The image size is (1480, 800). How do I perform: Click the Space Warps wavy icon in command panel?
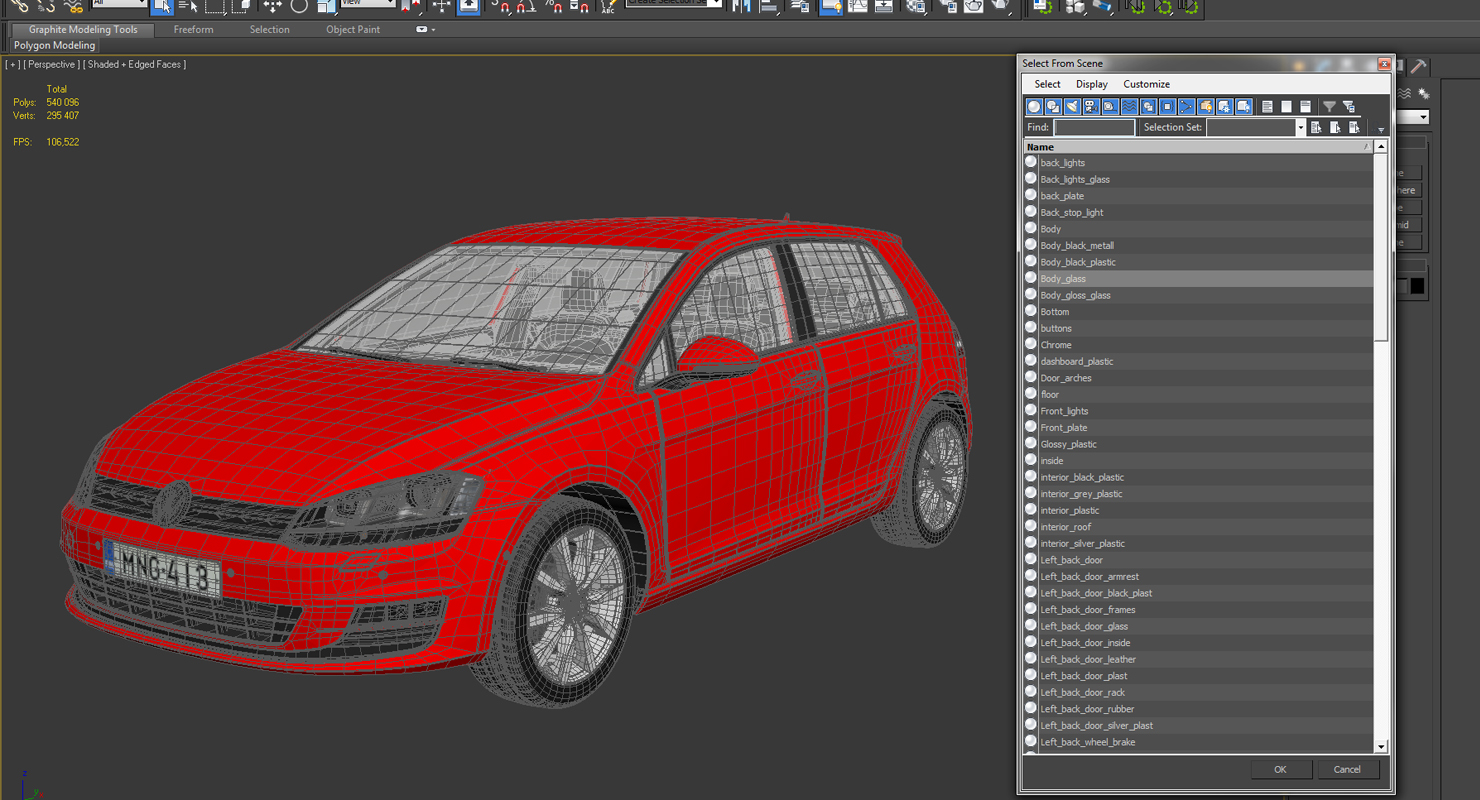point(1406,93)
